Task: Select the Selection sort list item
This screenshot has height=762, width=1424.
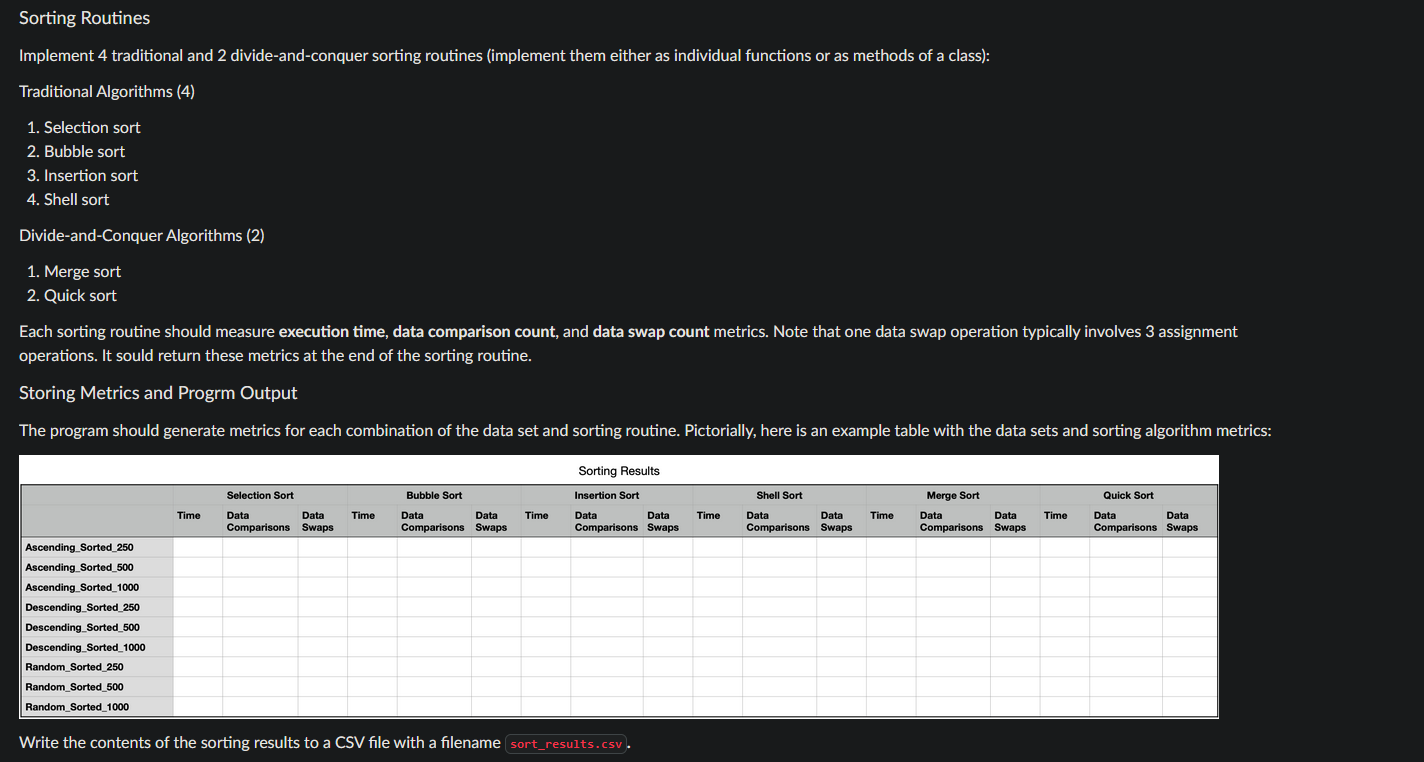Action: pyautogui.click(x=92, y=127)
